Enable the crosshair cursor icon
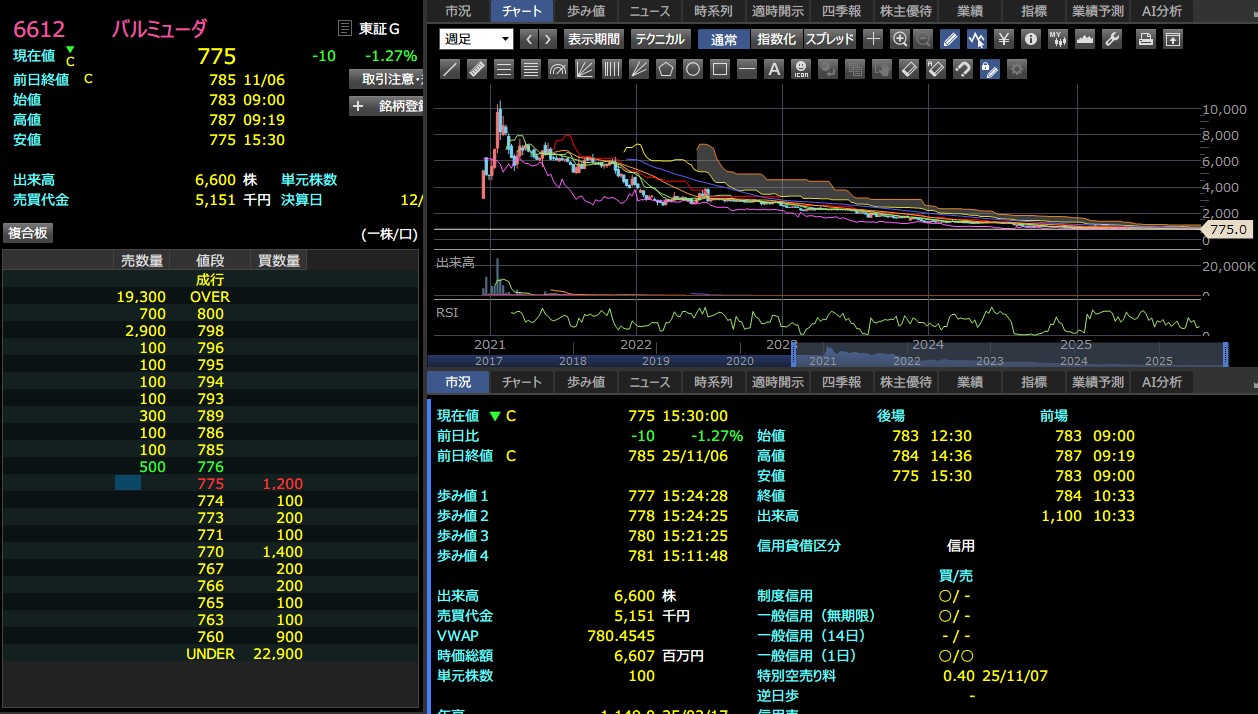This screenshot has width=1258, height=714. (x=873, y=39)
